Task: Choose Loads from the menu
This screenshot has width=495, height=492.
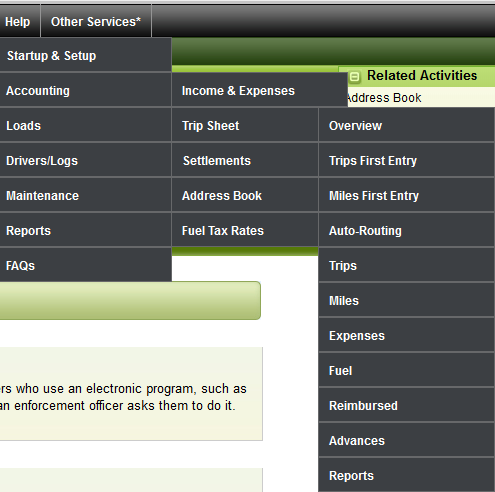Action: (x=86, y=125)
